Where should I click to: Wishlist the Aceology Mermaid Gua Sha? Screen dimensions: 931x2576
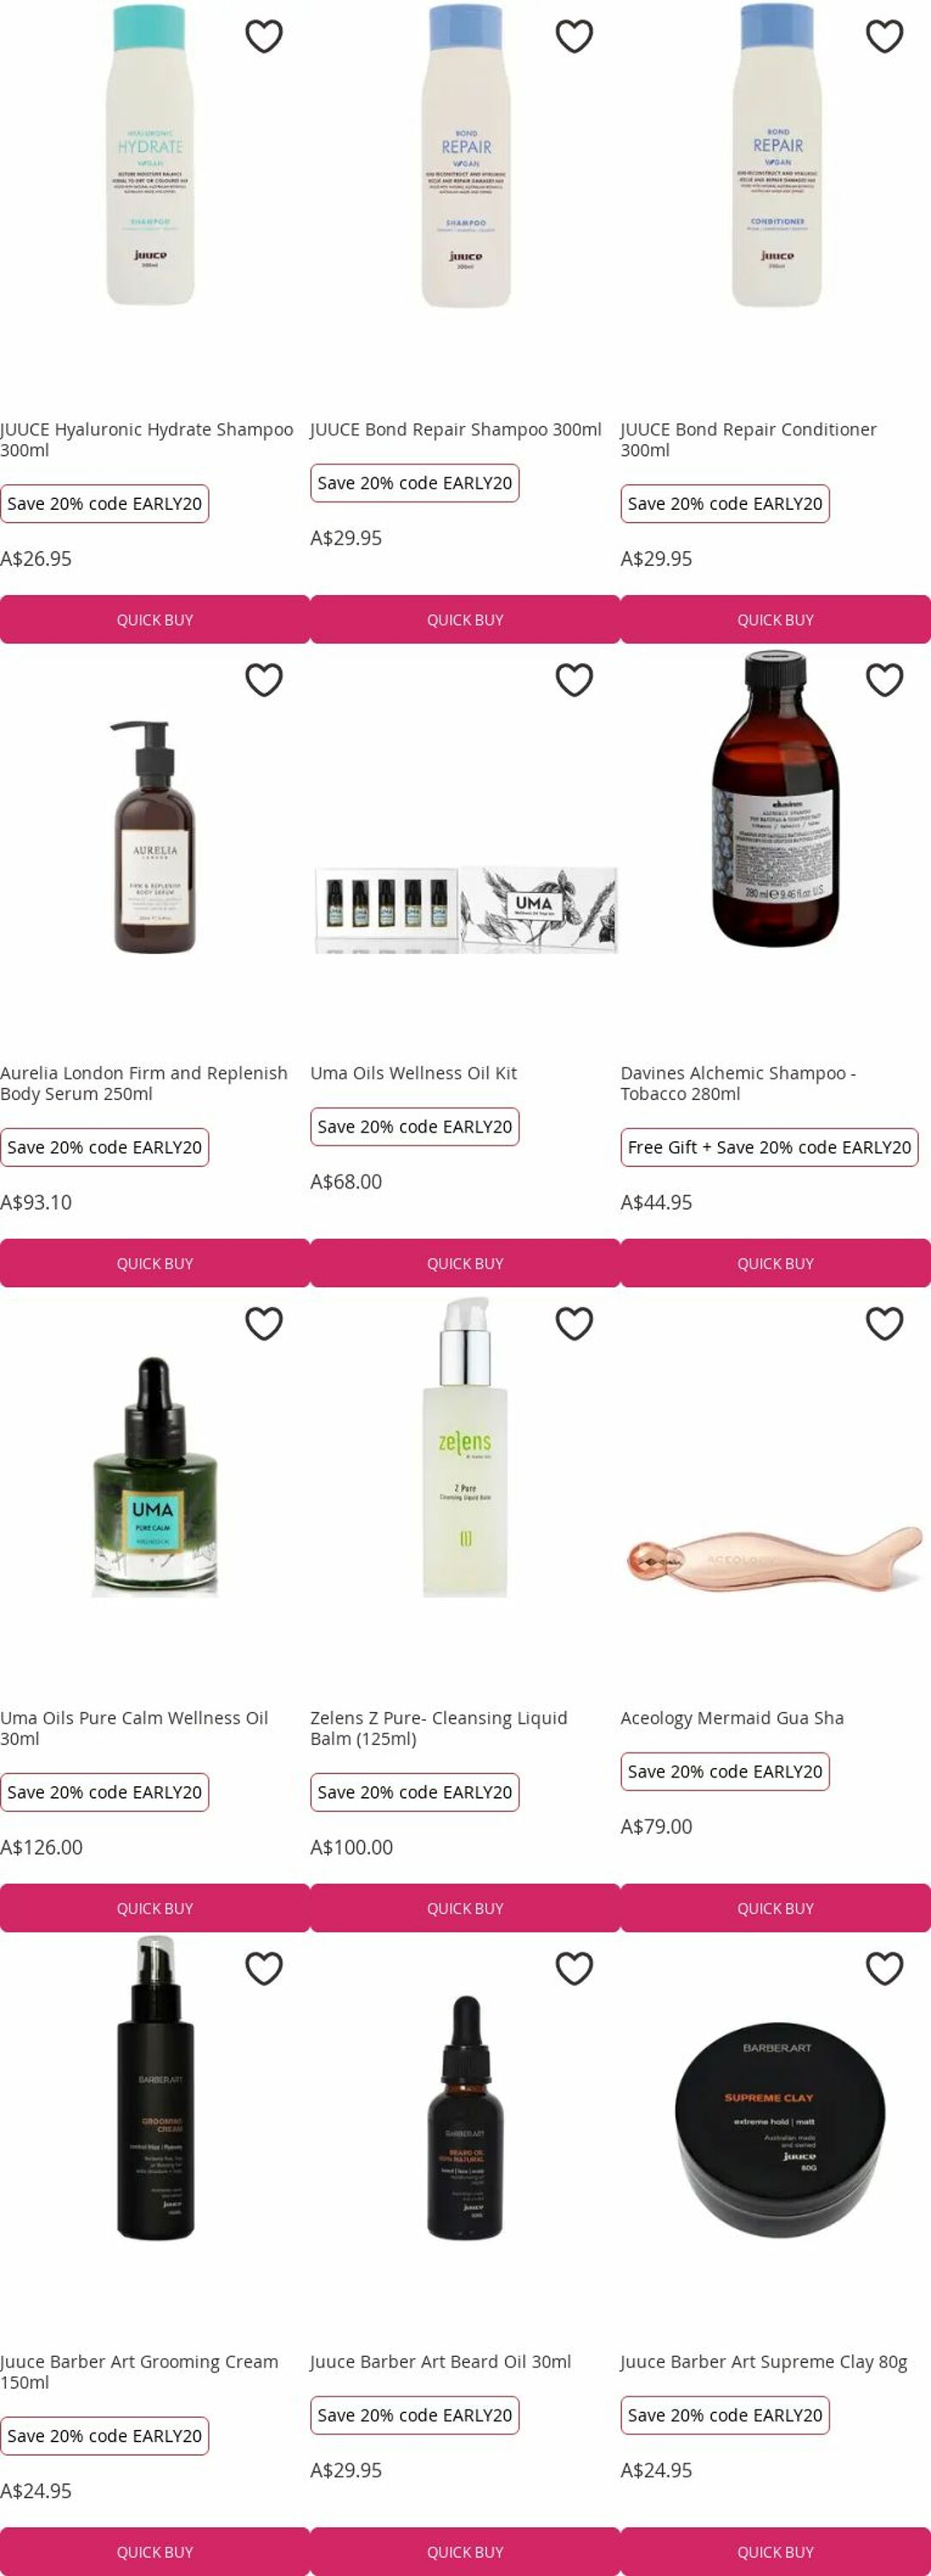pos(884,1324)
